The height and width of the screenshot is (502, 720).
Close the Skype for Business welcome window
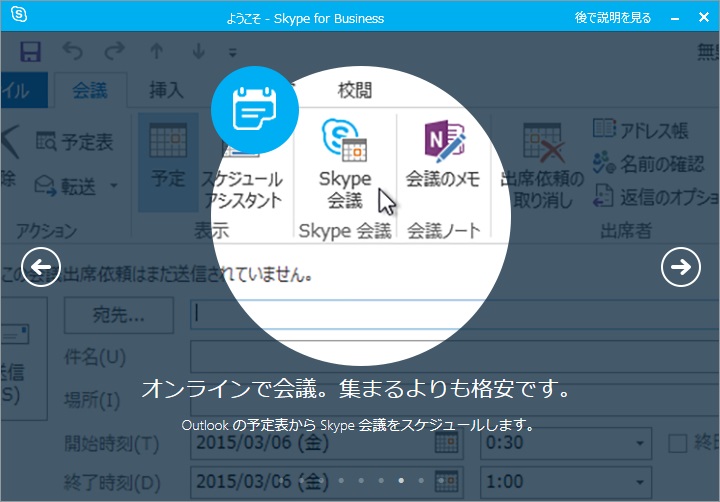click(703, 17)
